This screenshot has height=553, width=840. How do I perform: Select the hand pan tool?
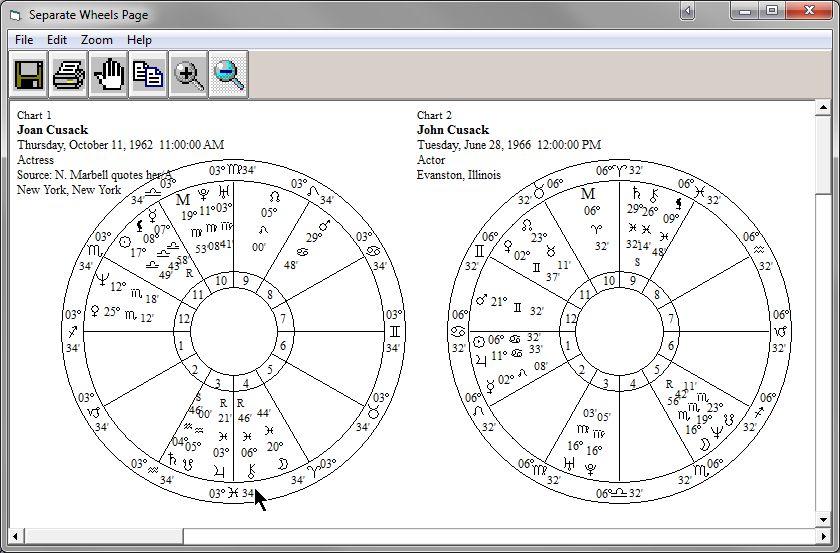pyautogui.click(x=108, y=75)
